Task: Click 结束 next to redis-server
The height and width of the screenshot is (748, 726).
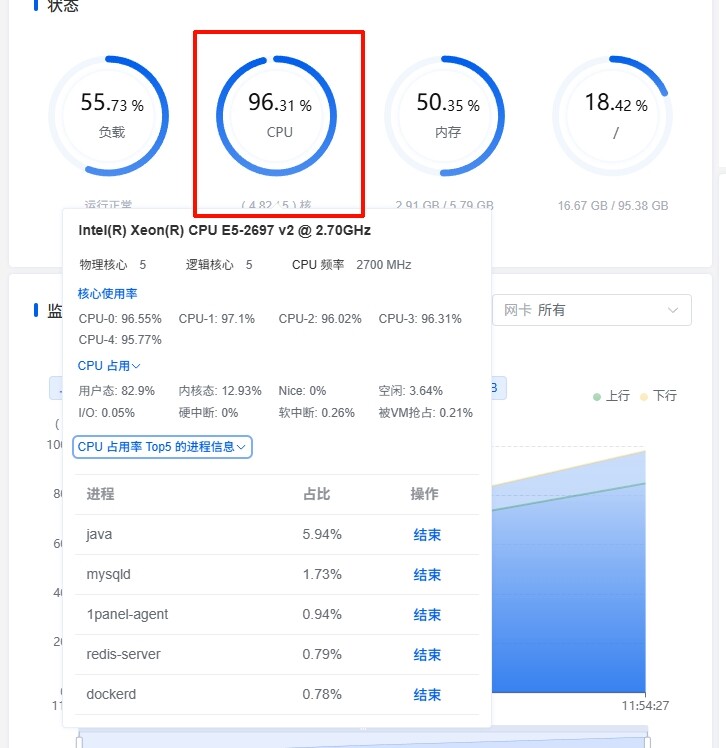Action: coord(427,655)
